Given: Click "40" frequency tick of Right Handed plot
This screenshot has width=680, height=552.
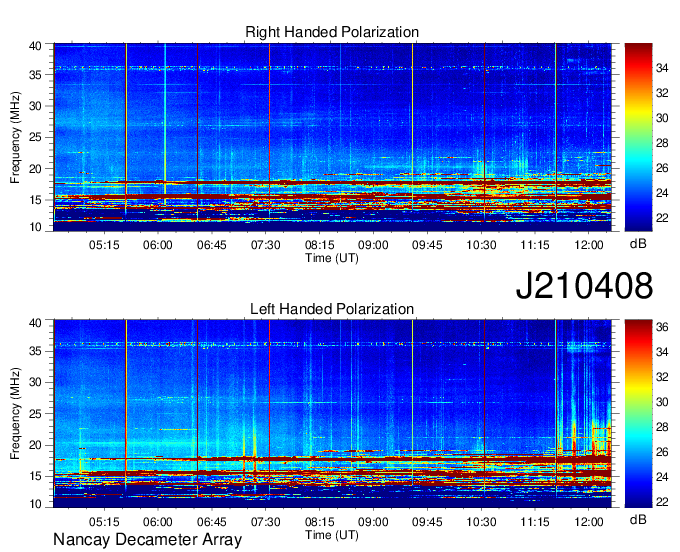Looking at the screenshot, I should click(35, 46).
